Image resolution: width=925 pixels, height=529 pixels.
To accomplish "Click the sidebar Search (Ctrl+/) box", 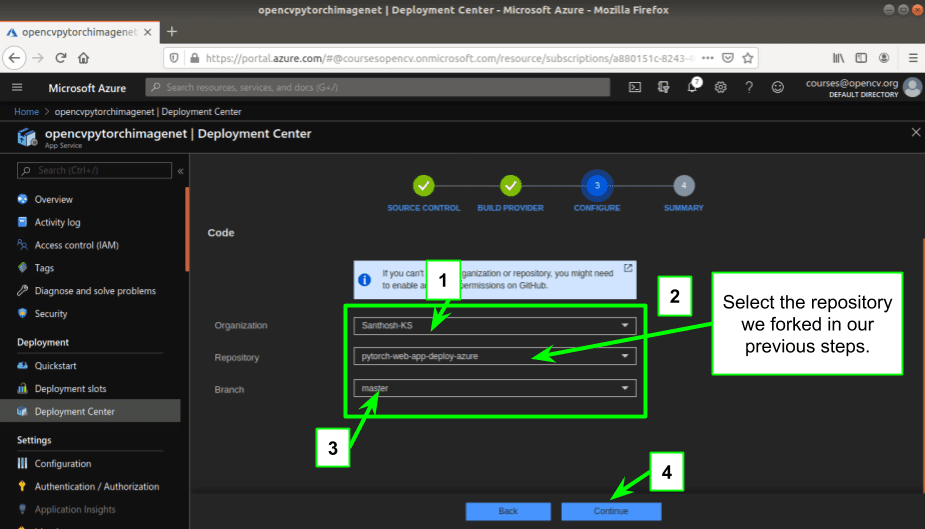I will click(94, 170).
